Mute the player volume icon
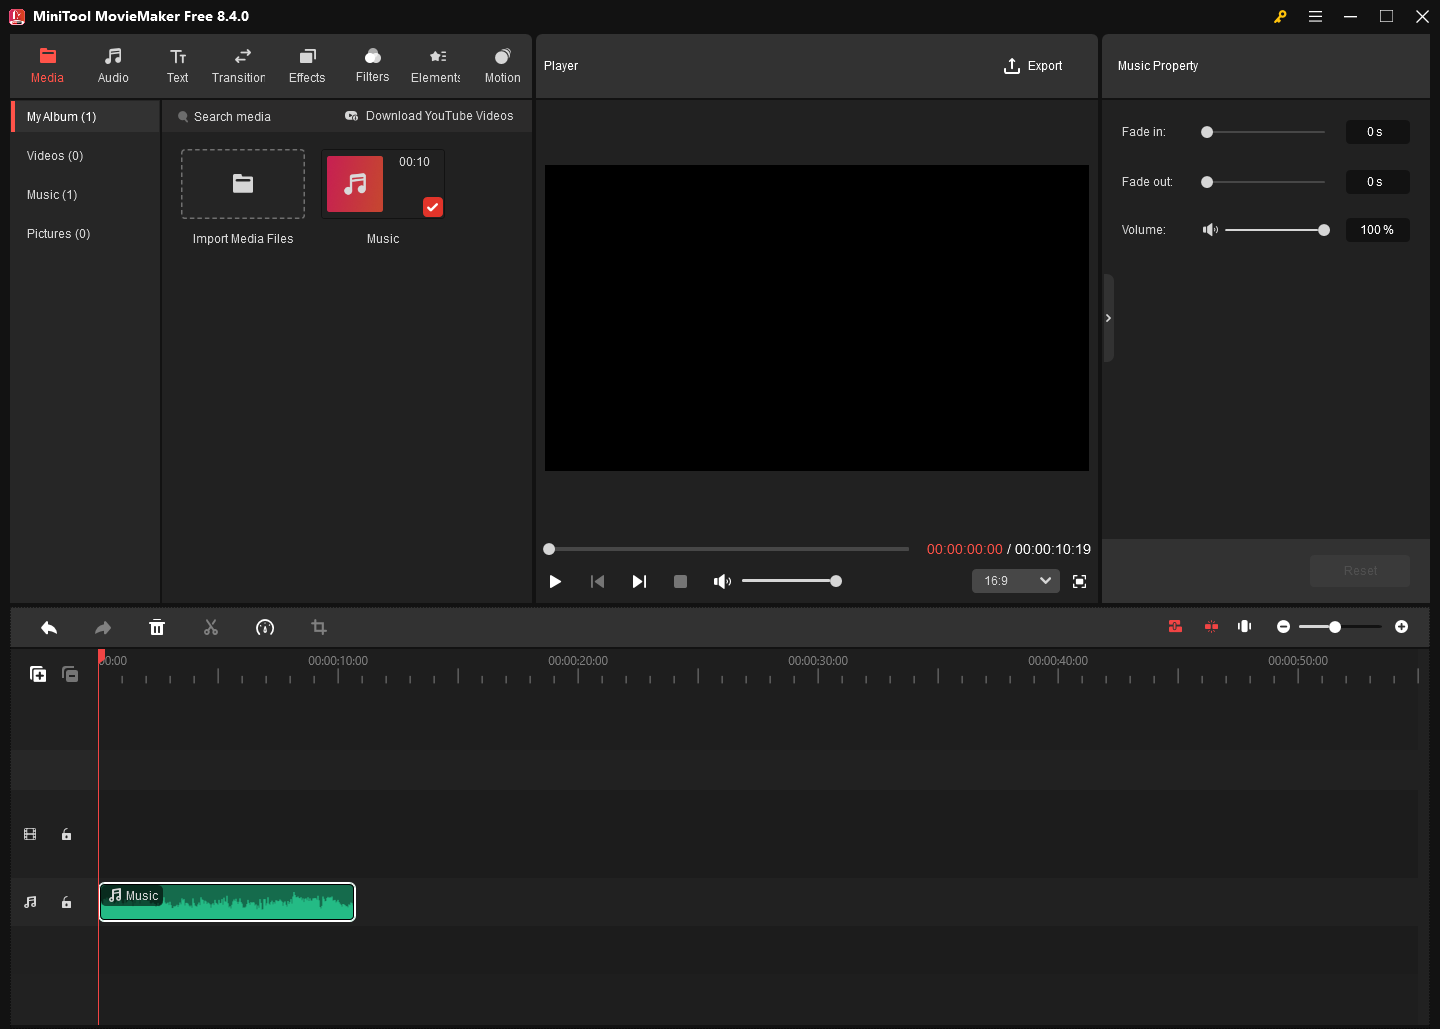The image size is (1440, 1029). point(722,581)
